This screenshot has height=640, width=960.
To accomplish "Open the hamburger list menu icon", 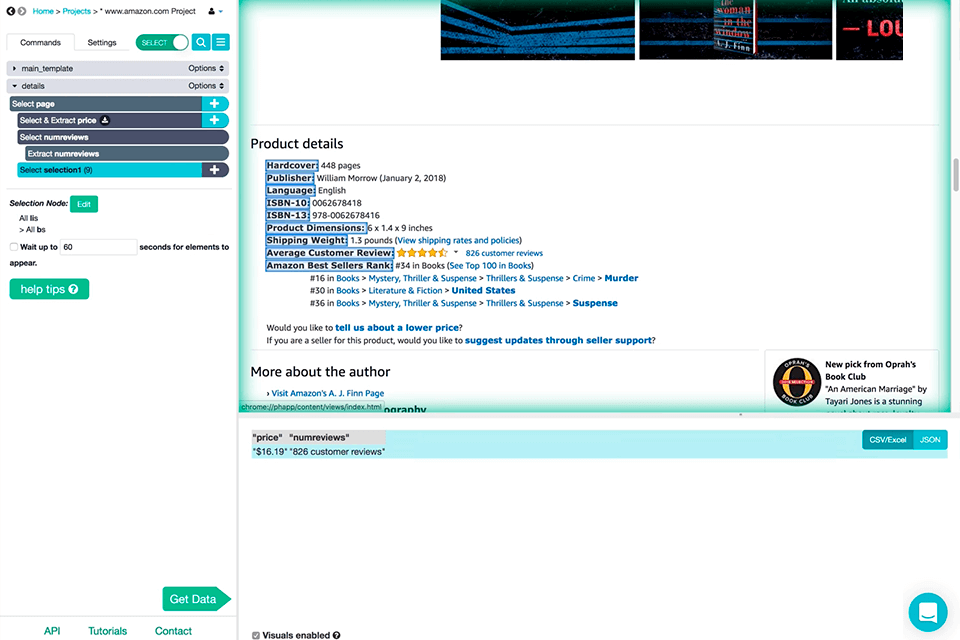I will click(x=221, y=42).
